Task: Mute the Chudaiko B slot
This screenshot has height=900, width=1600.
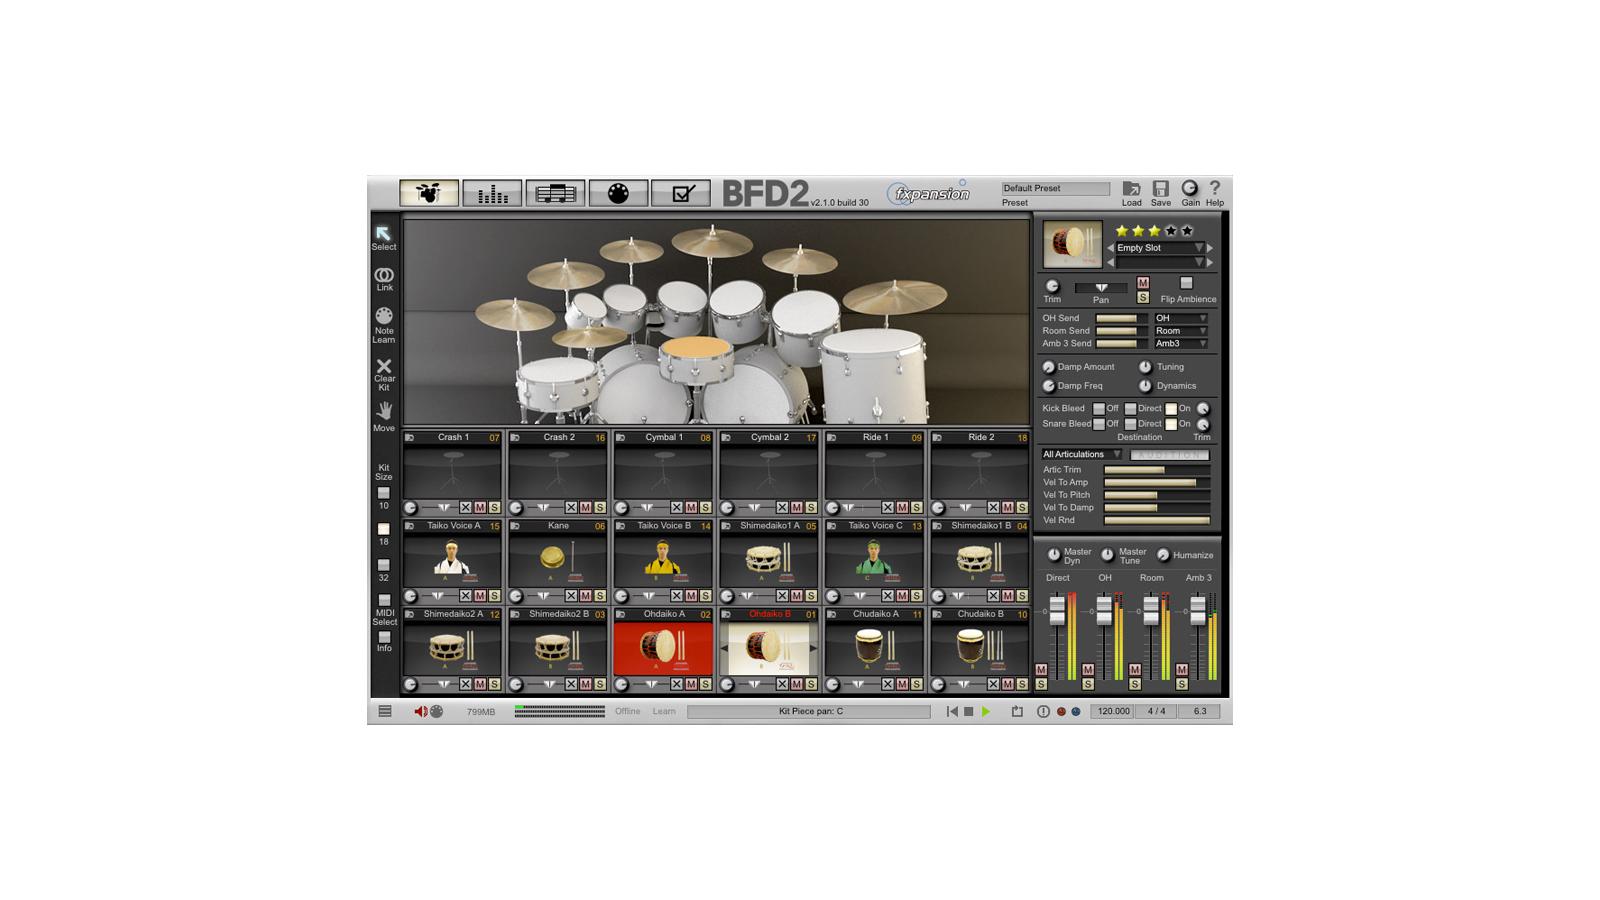Action: (x=1008, y=685)
